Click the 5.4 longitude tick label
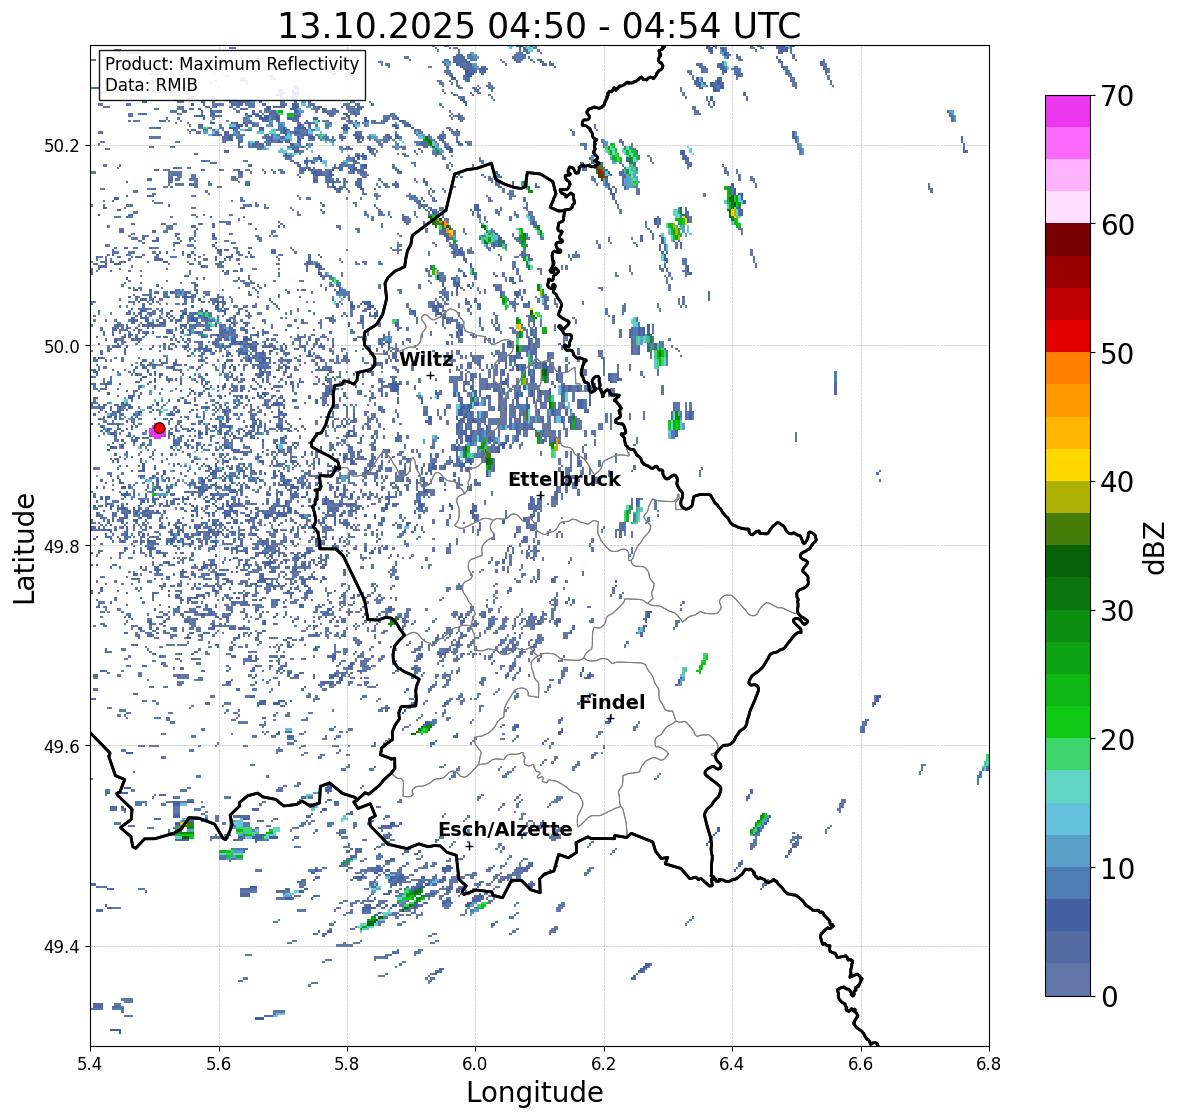 point(90,1064)
